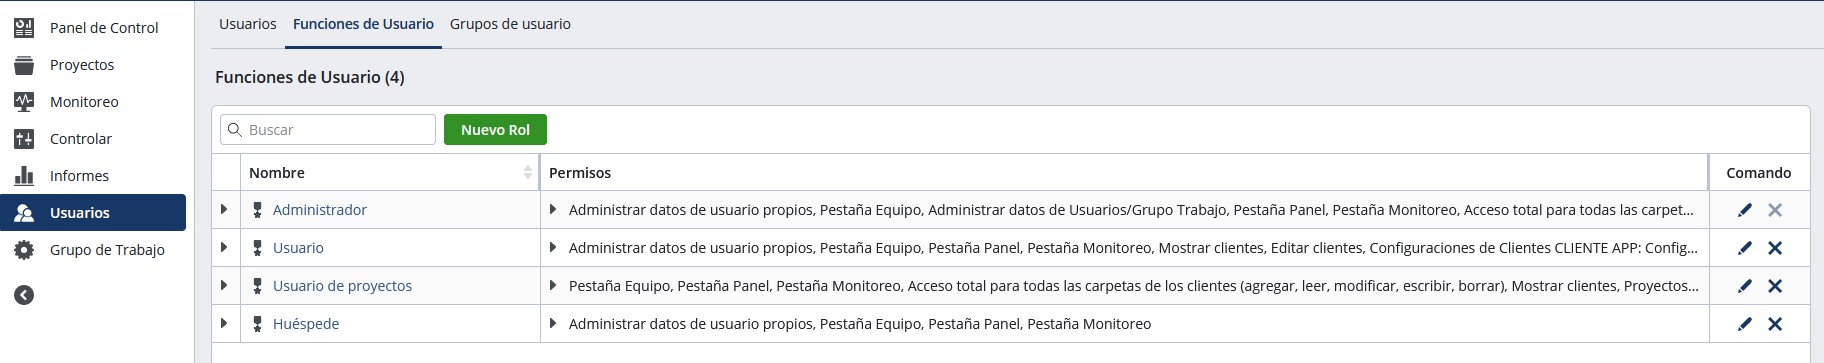
Task: Focus the Buscar search field
Action: tap(328, 130)
